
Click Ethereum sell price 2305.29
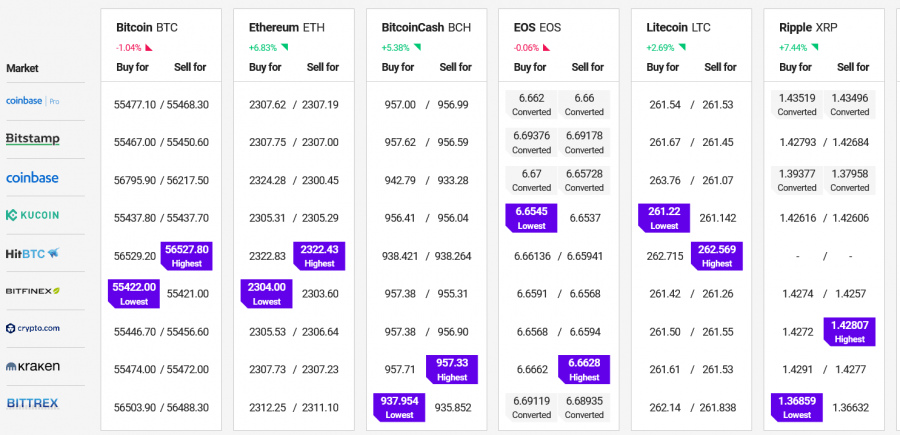point(320,218)
